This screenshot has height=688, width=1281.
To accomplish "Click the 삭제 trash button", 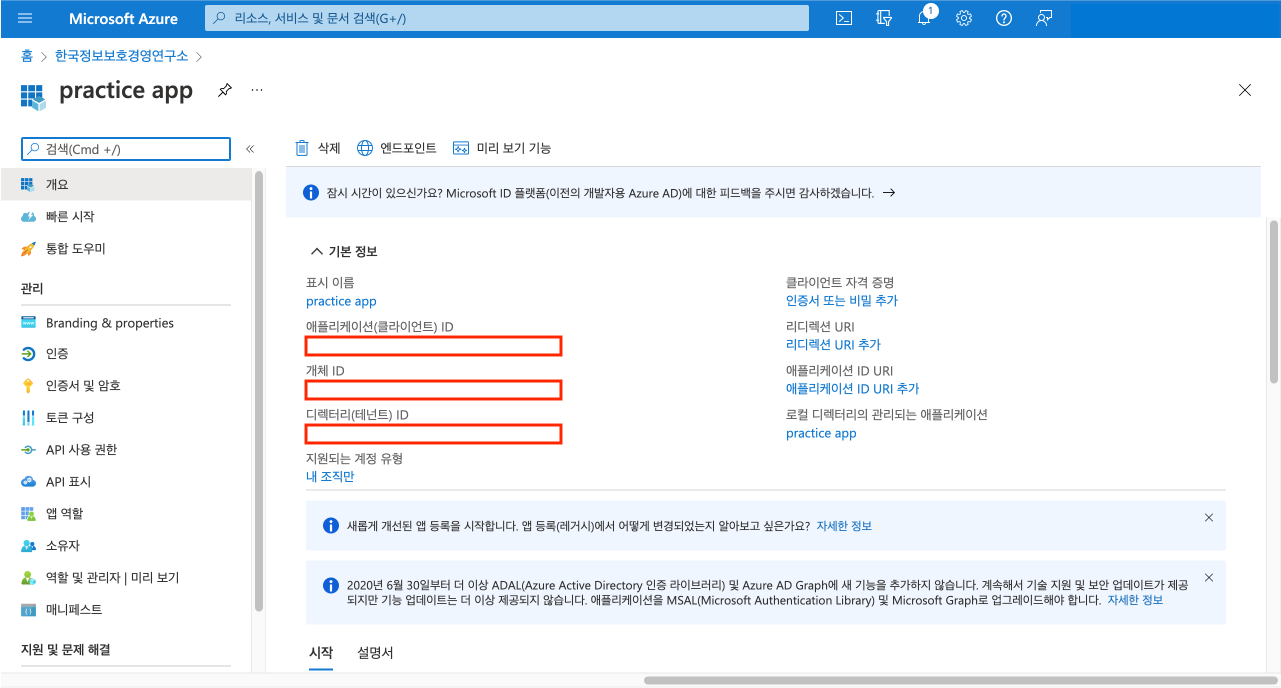I will pos(318,148).
